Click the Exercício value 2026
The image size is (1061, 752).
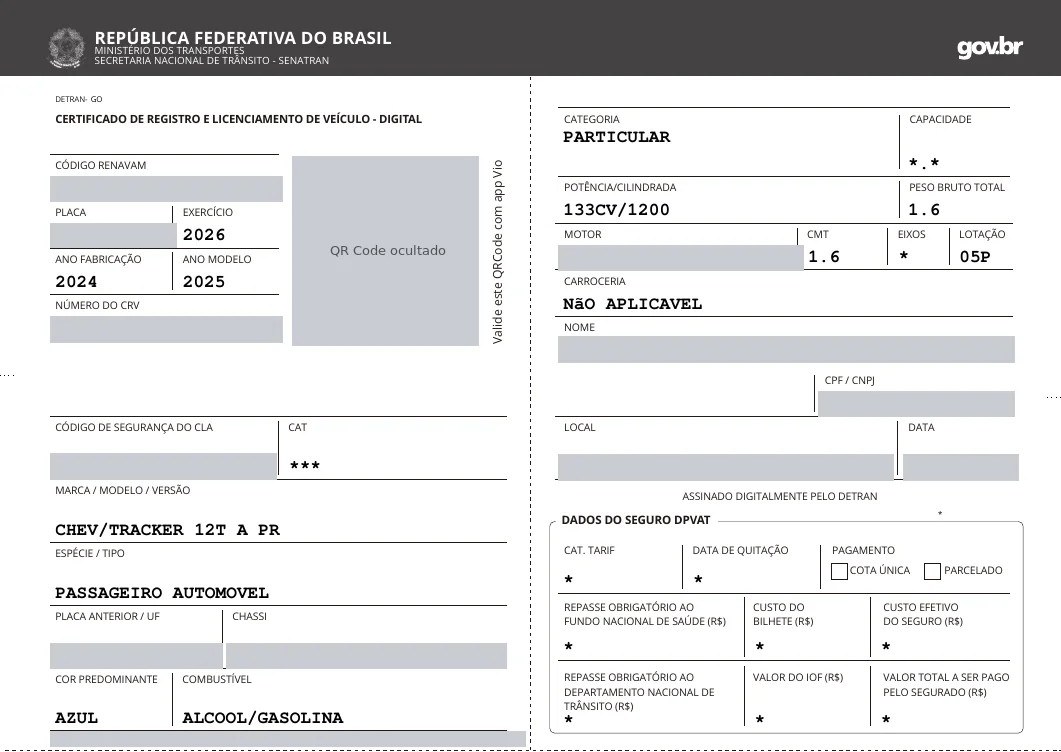pyautogui.click(x=204, y=235)
